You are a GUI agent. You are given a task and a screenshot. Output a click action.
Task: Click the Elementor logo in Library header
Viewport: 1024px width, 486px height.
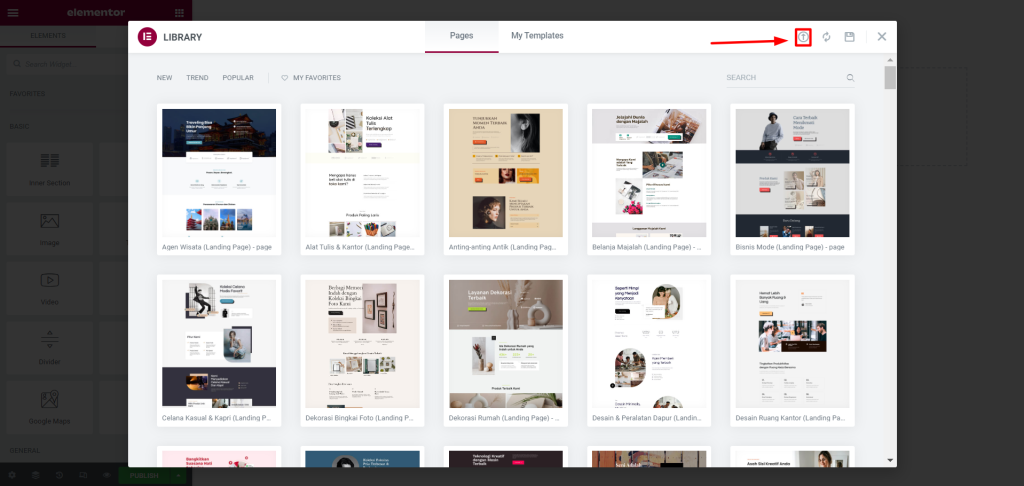(x=147, y=37)
